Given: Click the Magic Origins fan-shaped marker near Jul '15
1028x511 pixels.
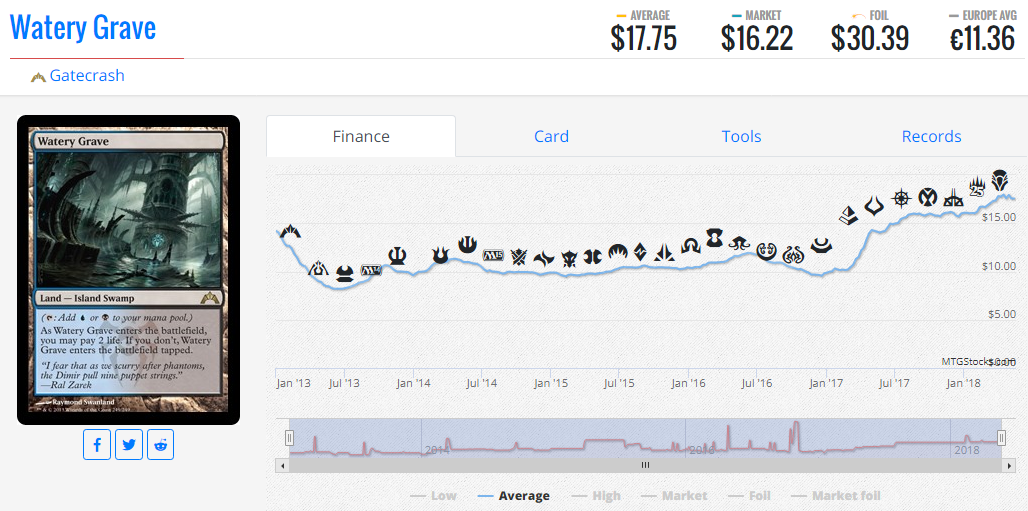Looking at the screenshot, I should [619, 252].
